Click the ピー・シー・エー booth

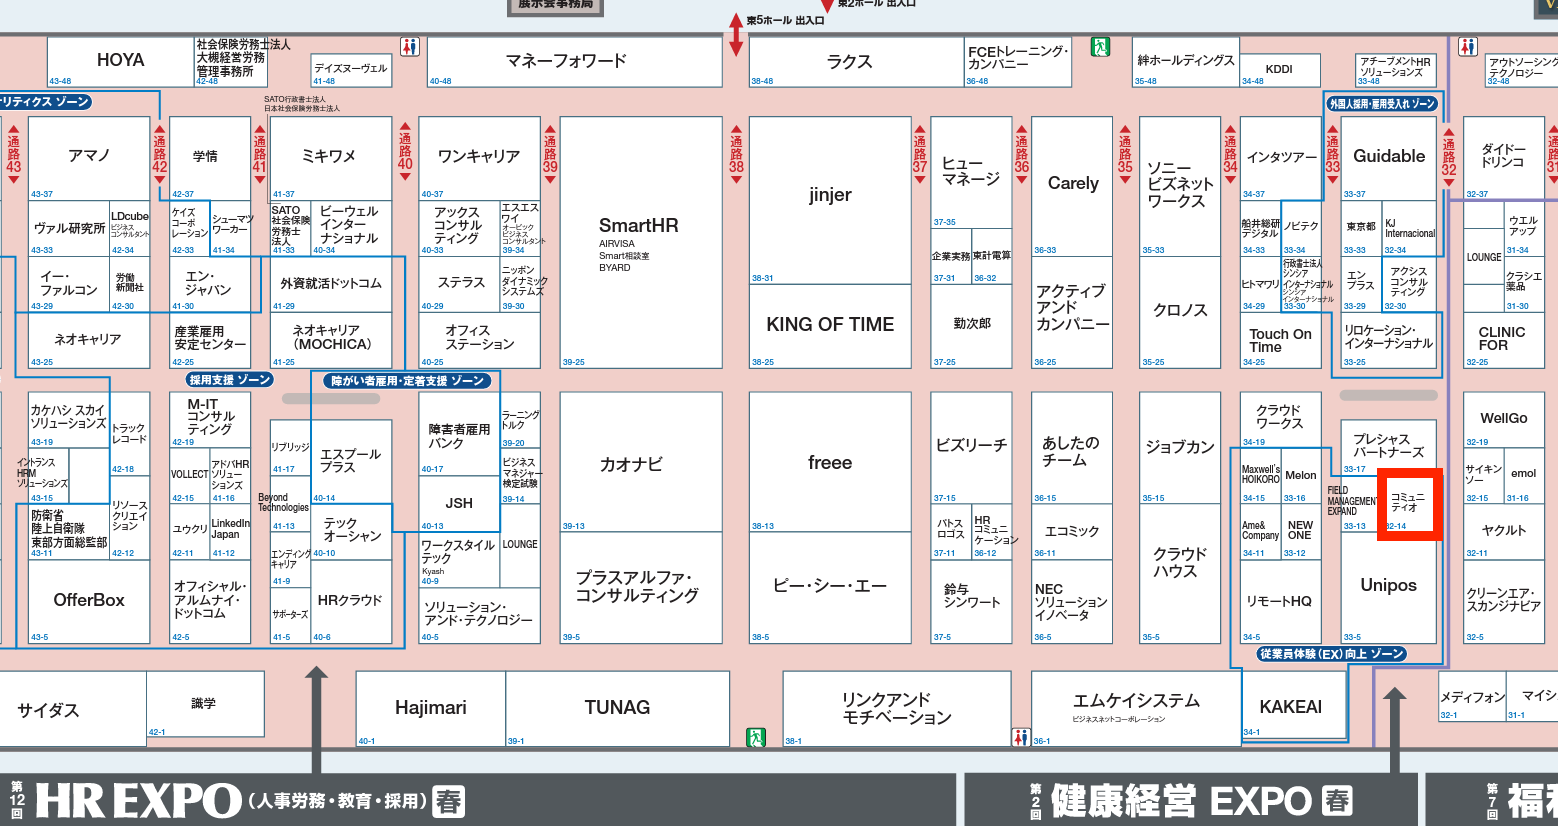830,587
